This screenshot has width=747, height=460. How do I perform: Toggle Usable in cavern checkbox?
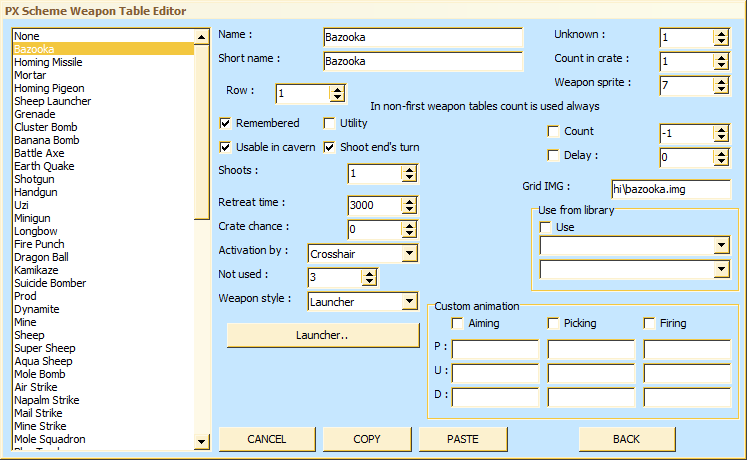pyautogui.click(x=225, y=147)
